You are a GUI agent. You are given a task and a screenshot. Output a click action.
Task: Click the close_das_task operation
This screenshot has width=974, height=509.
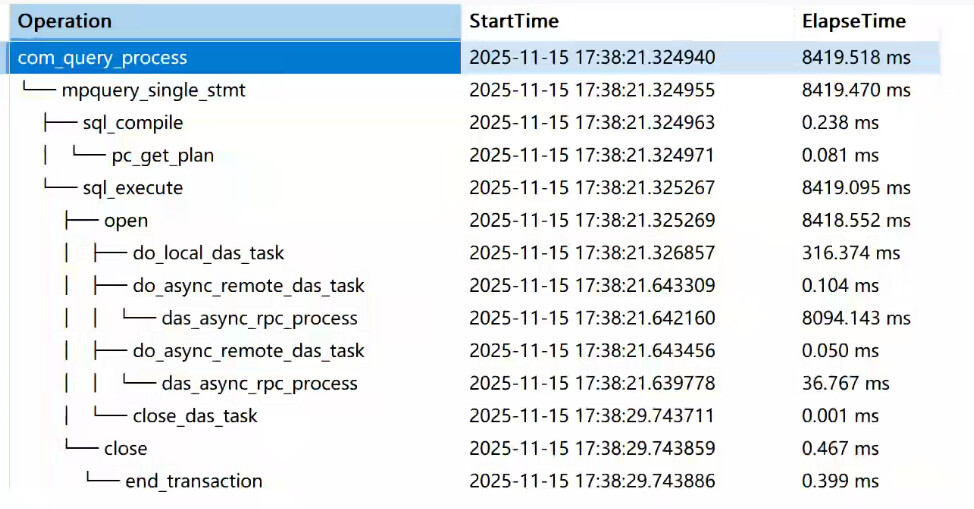pos(194,415)
